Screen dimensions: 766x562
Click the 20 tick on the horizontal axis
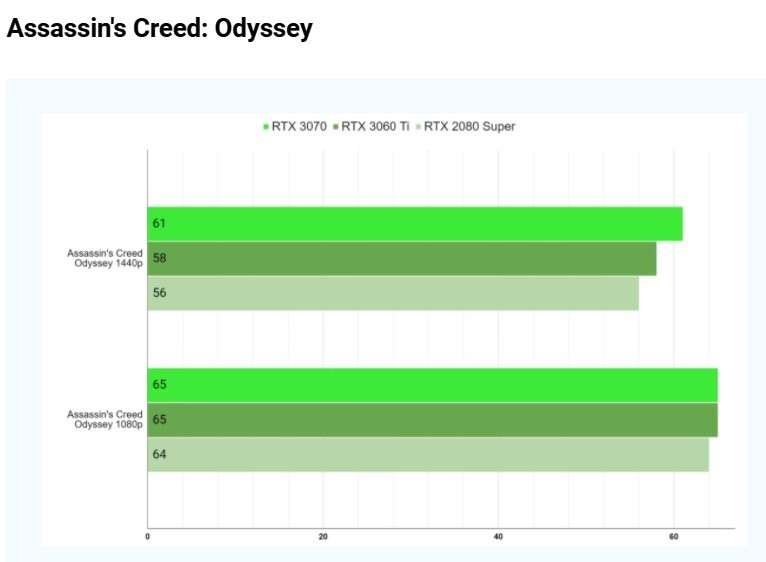coord(323,538)
